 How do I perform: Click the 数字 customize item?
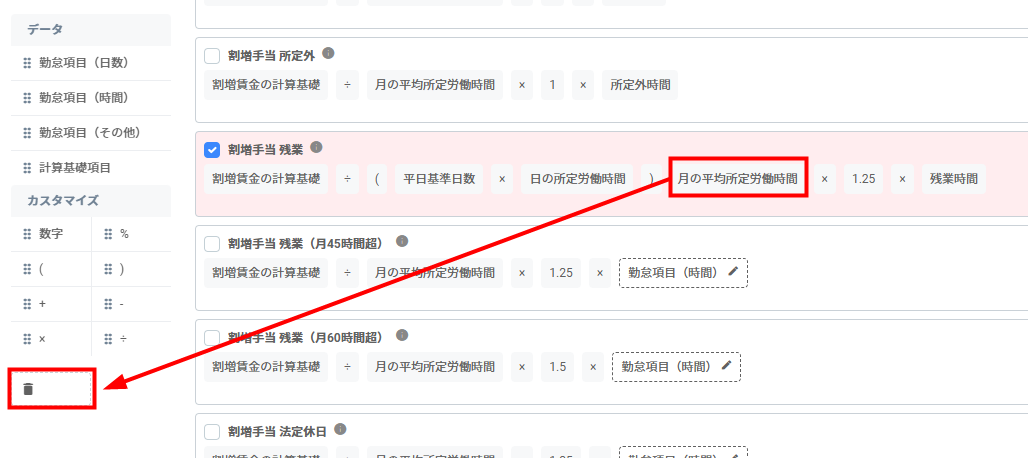51,235
